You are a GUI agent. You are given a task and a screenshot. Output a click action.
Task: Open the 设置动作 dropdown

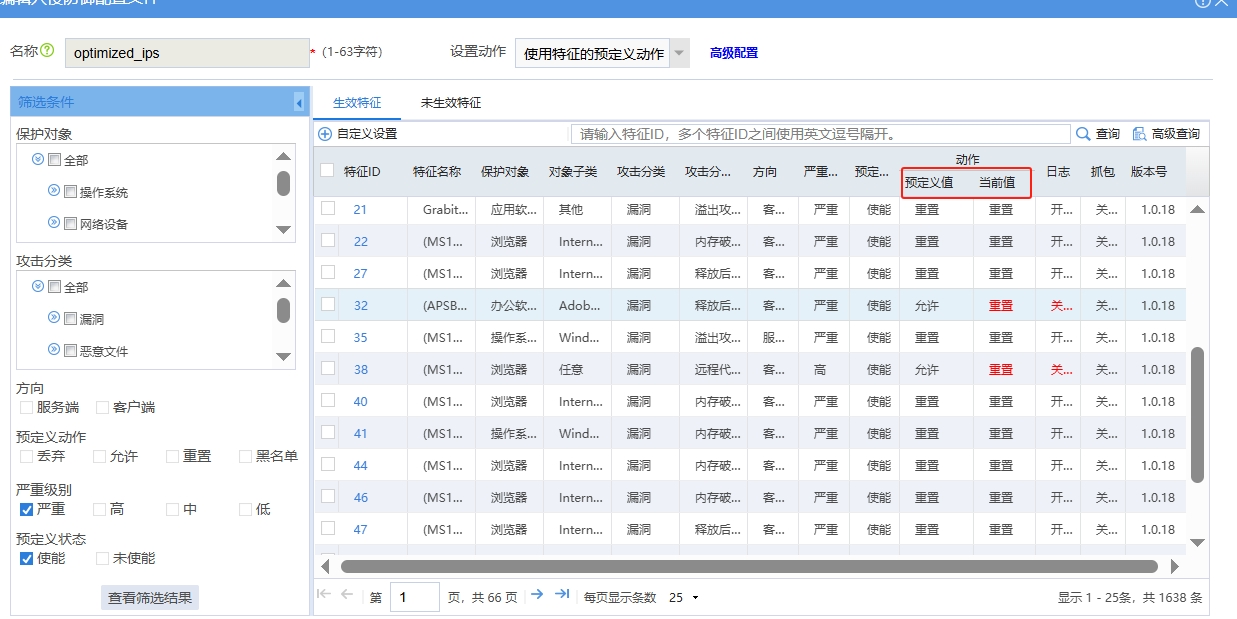pyautogui.click(x=679, y=53)
